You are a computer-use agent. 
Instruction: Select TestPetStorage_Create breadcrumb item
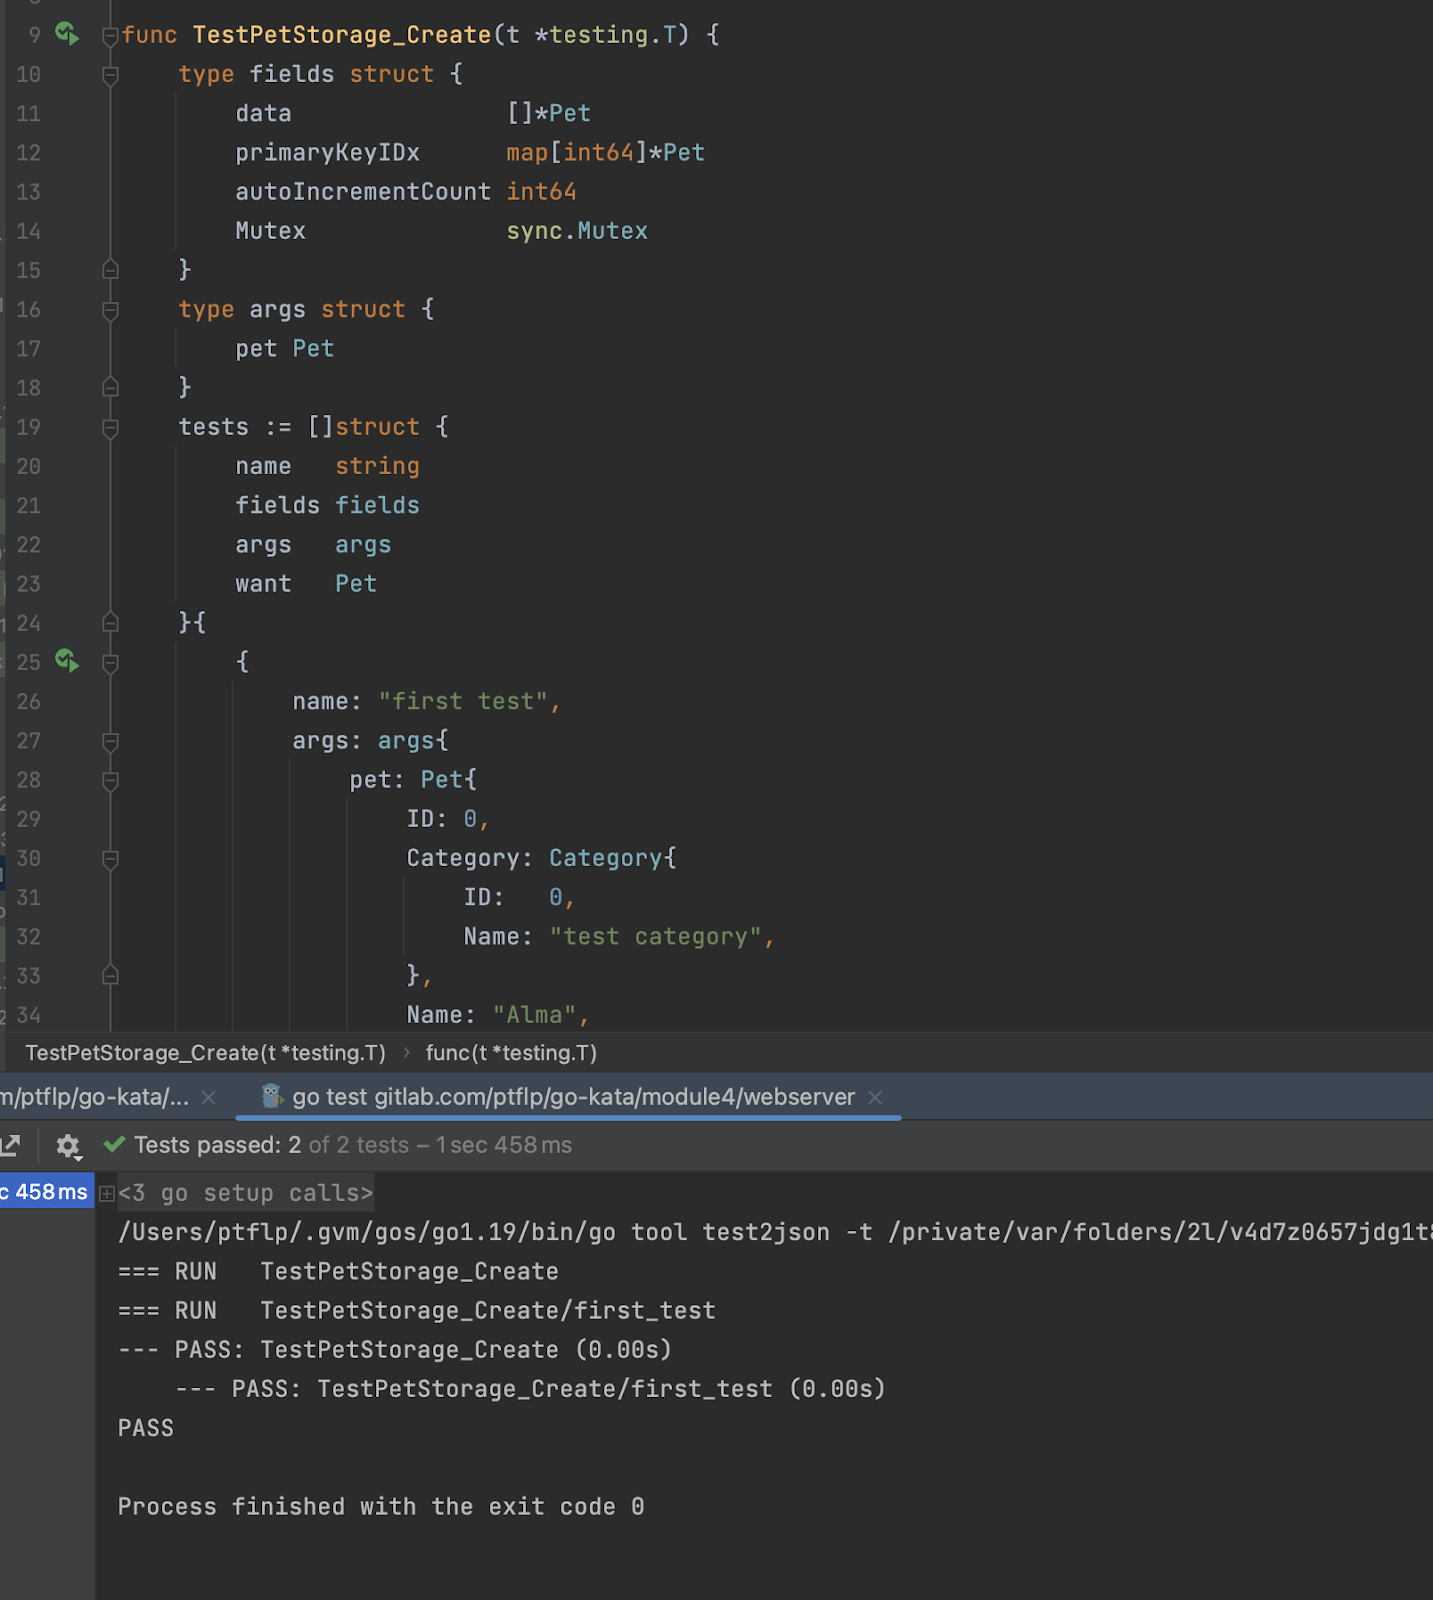(205, 1053)
